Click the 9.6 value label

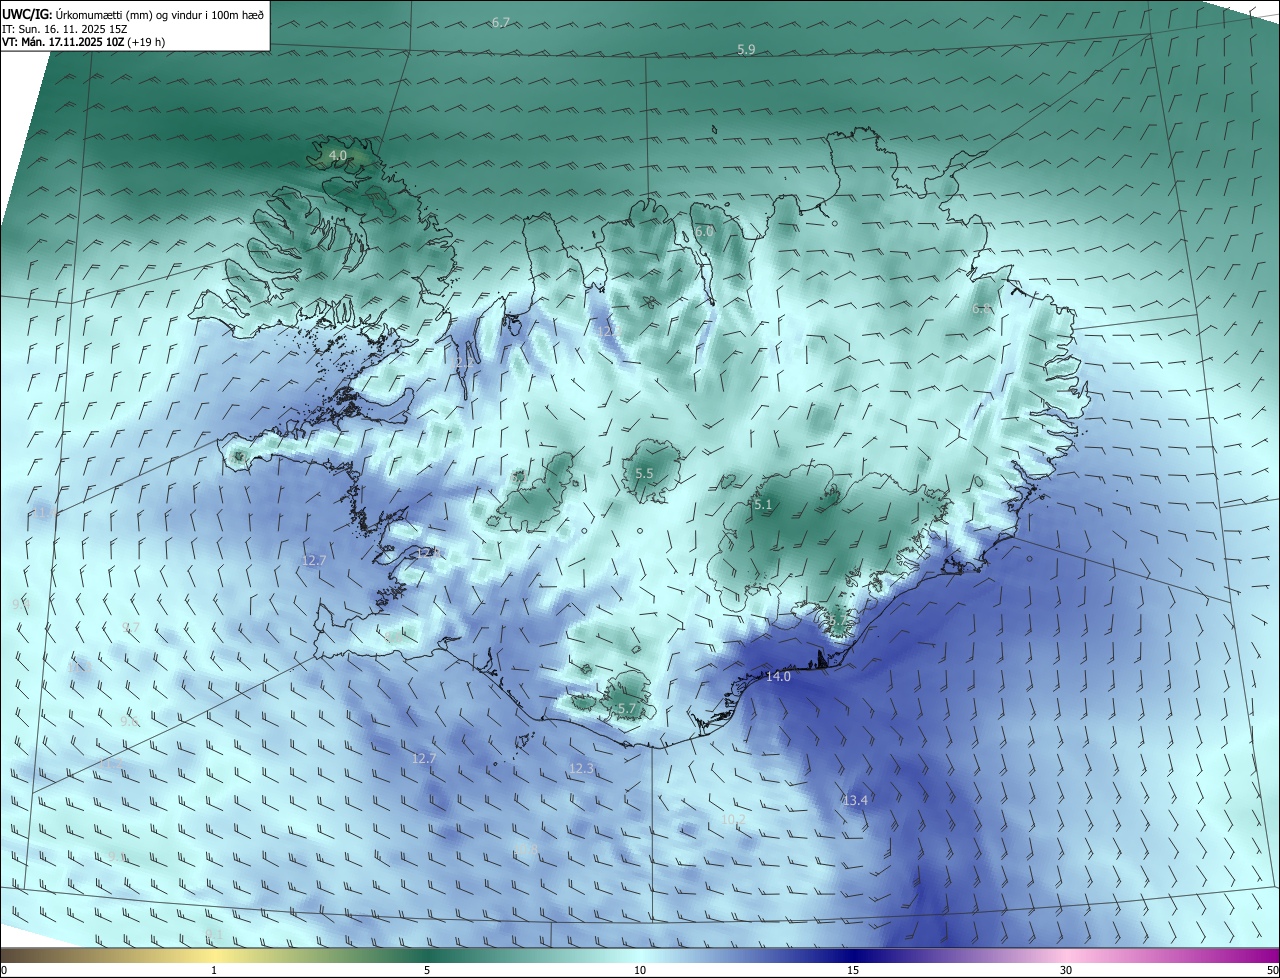pyautogui.click(x=128, y=721)
